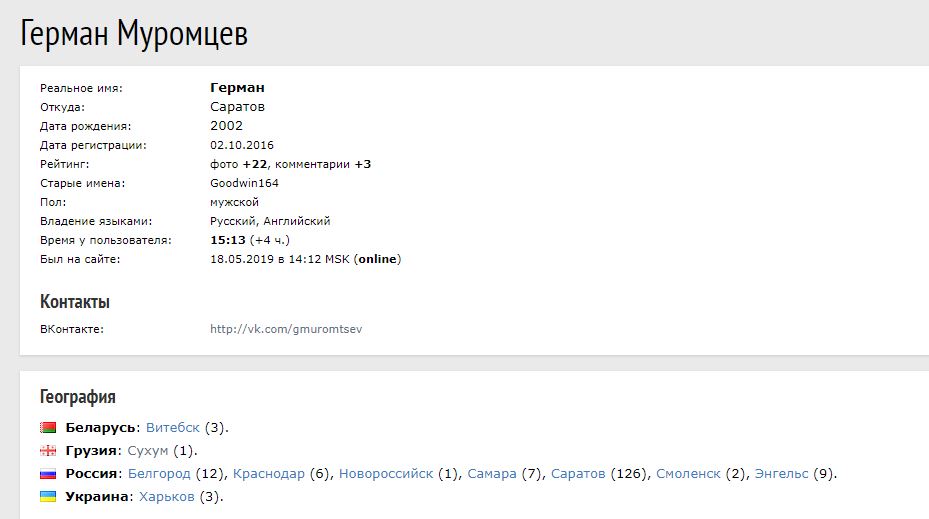Open the Саратов link in География
Screen dimensions: 929x519
(x=578, y=474)
